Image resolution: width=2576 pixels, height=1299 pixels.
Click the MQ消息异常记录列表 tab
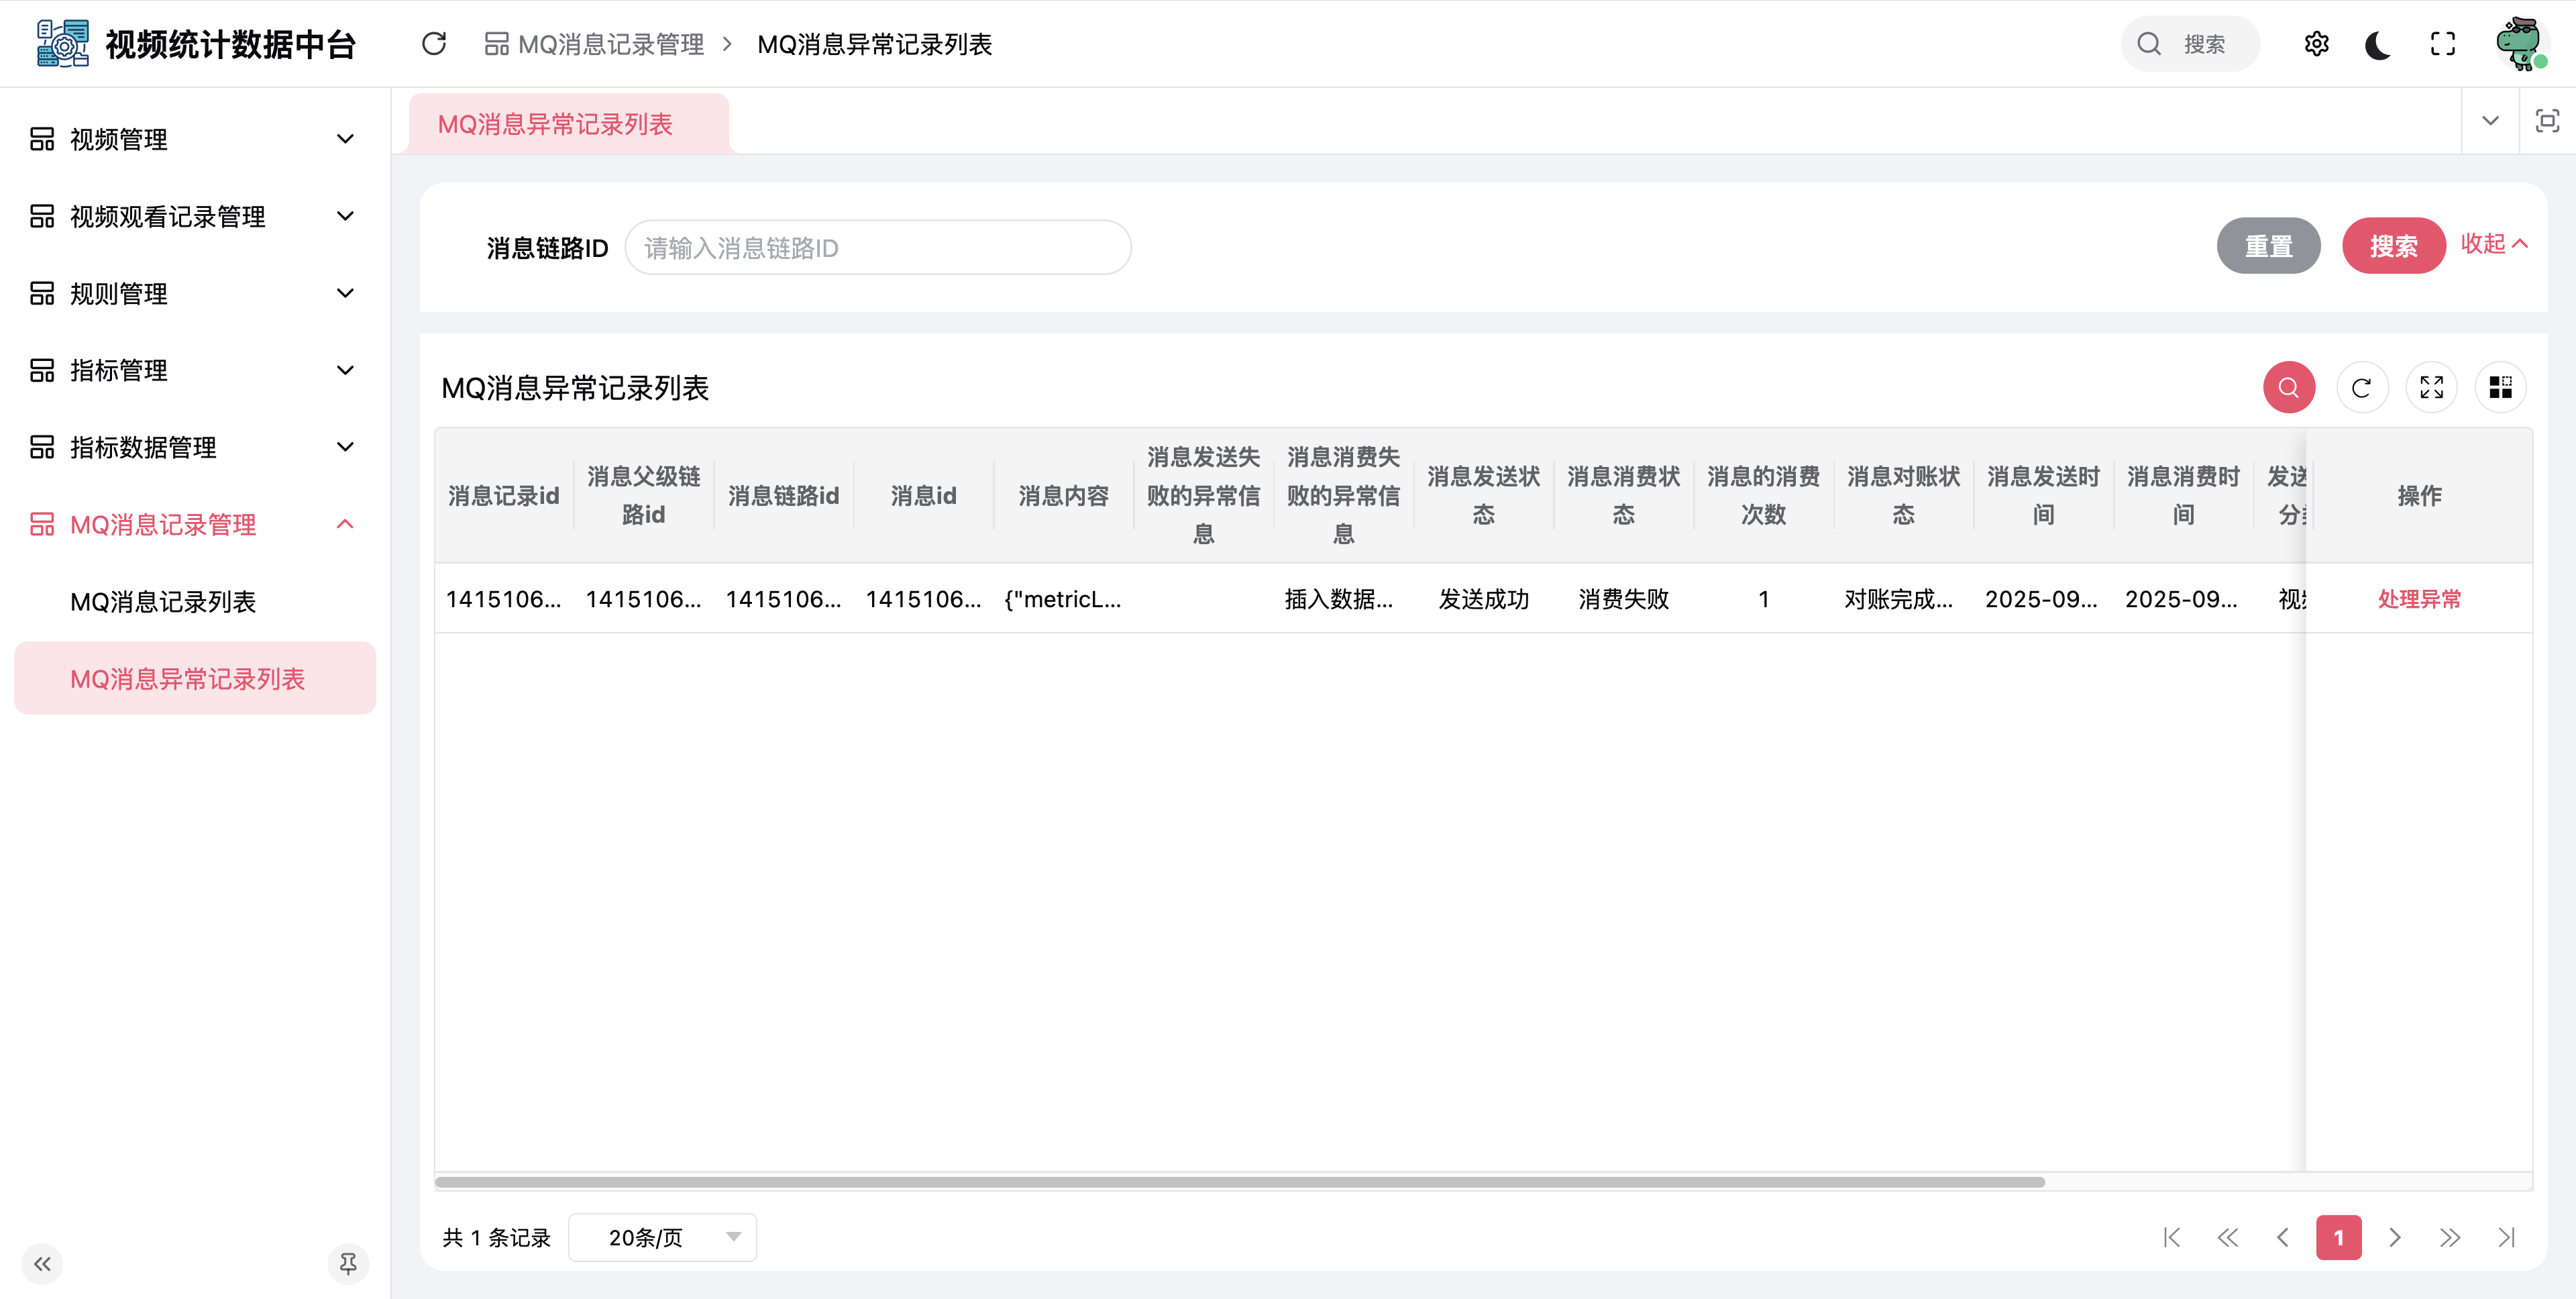[x=555, y=124]
